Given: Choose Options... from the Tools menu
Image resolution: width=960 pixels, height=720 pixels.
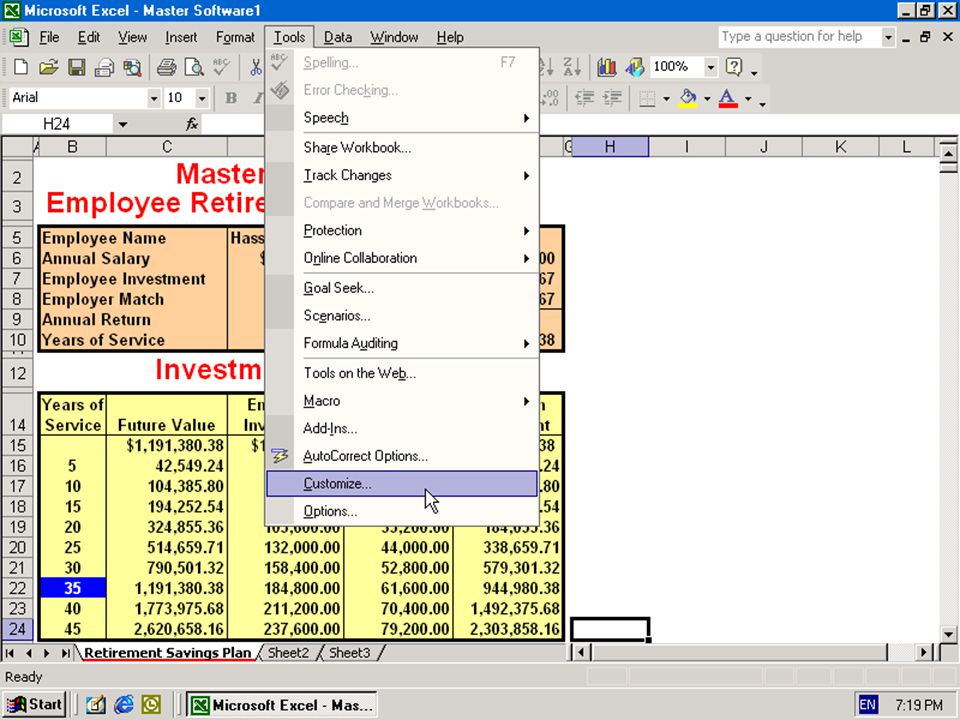Looking at the screenshot, I should pyautogui.click(x=402, y=511).
